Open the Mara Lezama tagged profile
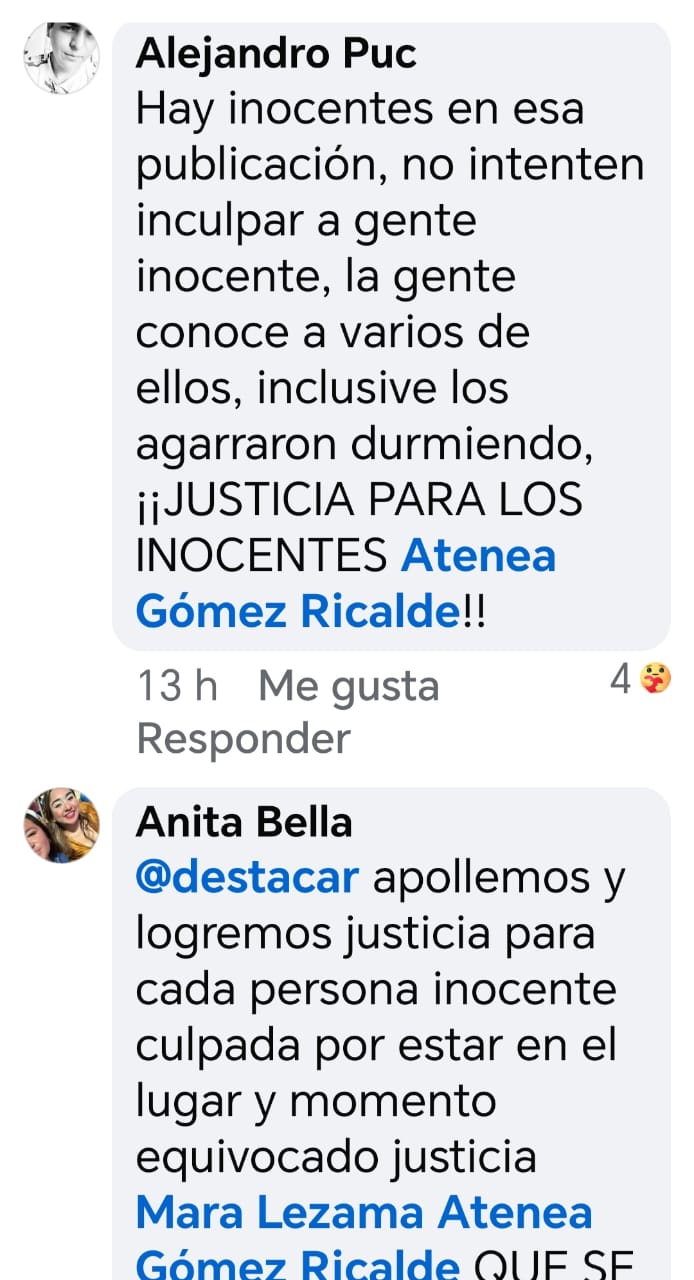This screenshot has height=1280, width=694. [282, 1213]
